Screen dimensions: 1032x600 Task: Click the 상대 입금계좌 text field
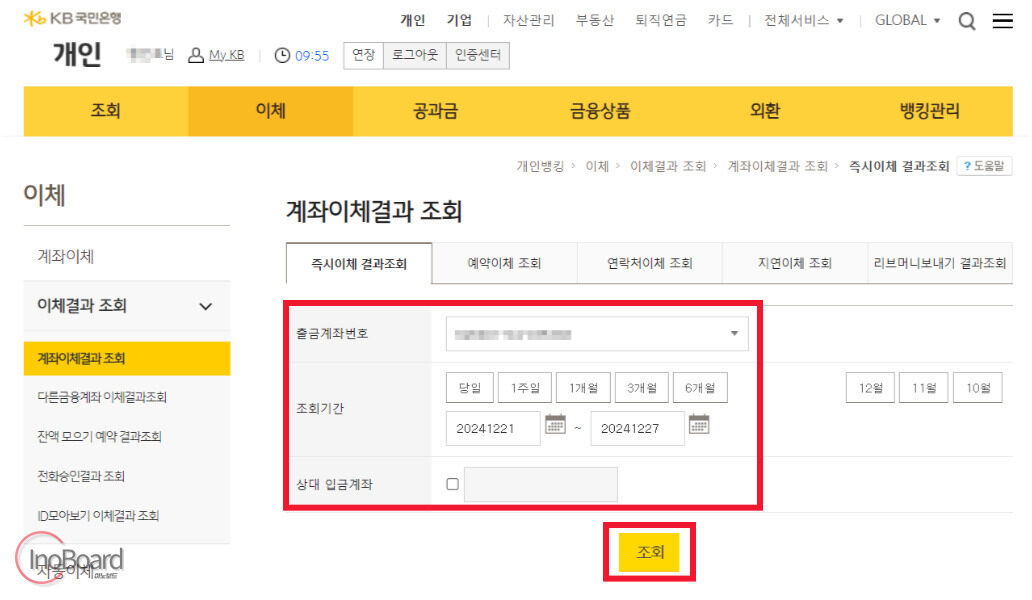540,484
